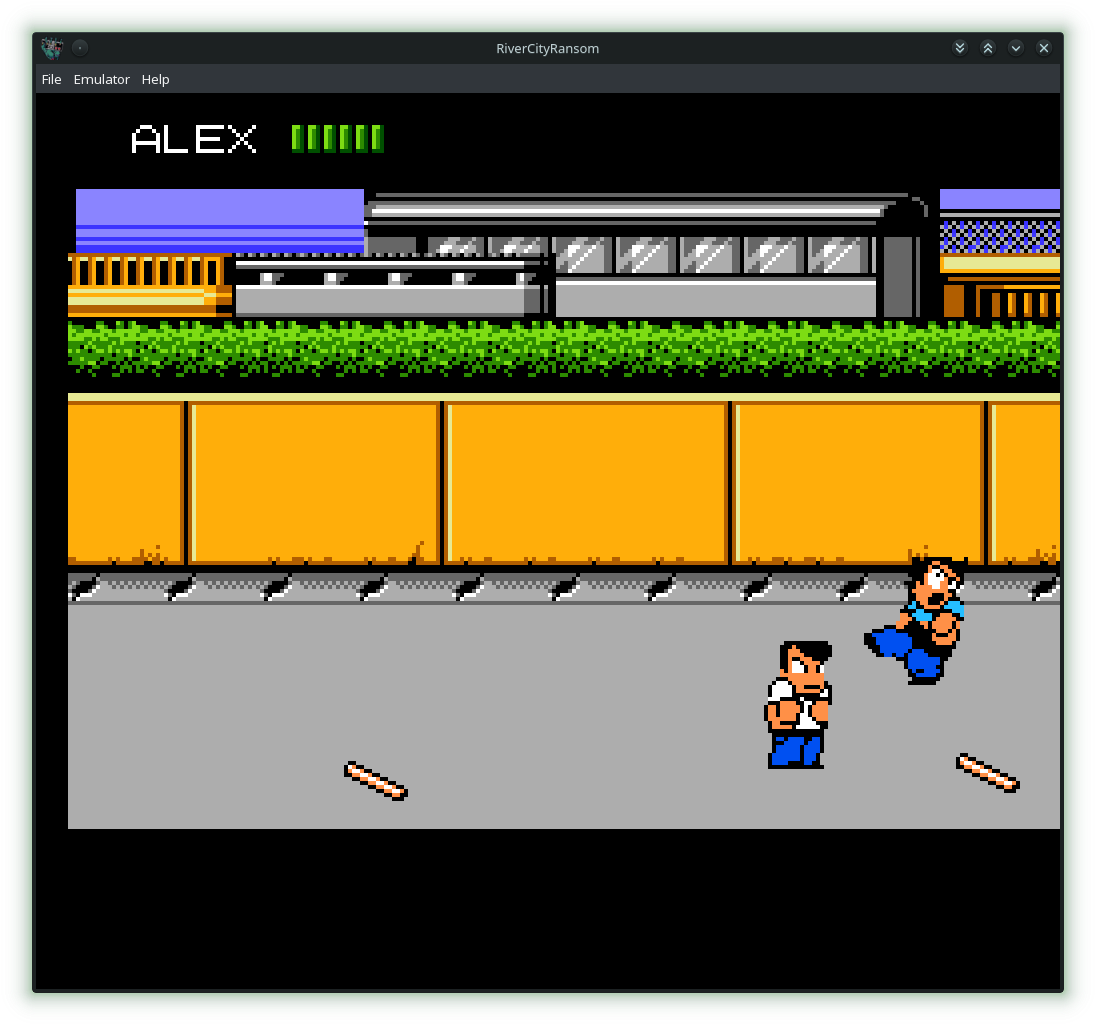Toggle keep window below others button

pyautogui.click(x=960, y=48)
